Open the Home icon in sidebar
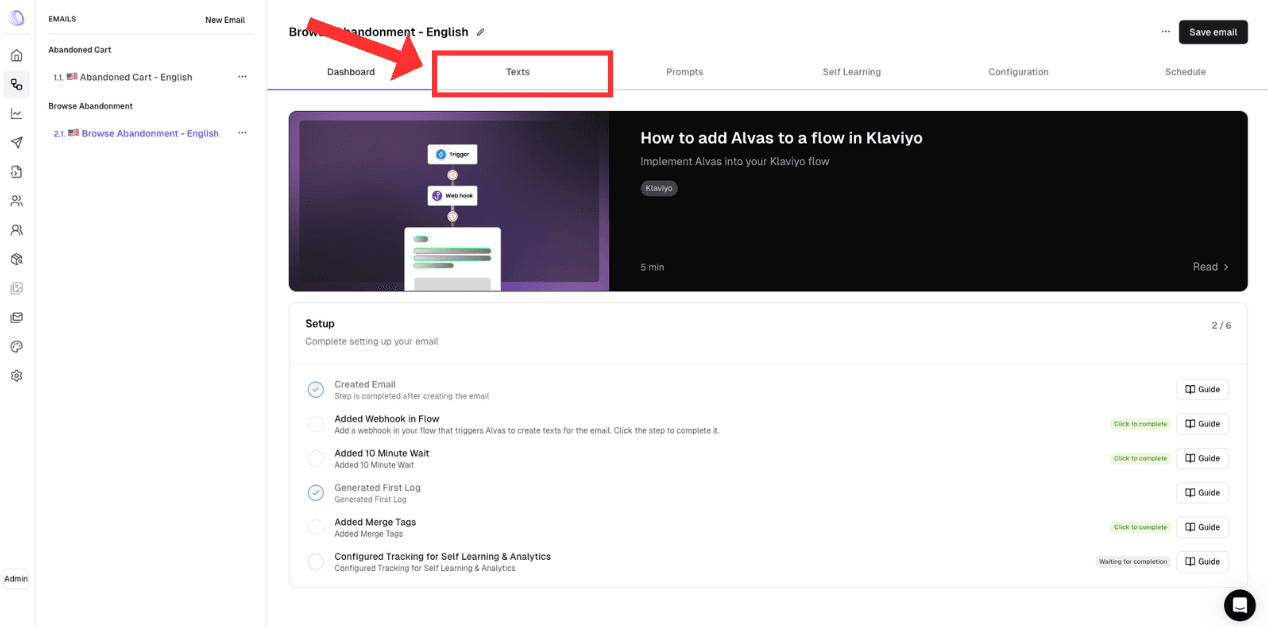1268x627 pixels. point(16,55)
